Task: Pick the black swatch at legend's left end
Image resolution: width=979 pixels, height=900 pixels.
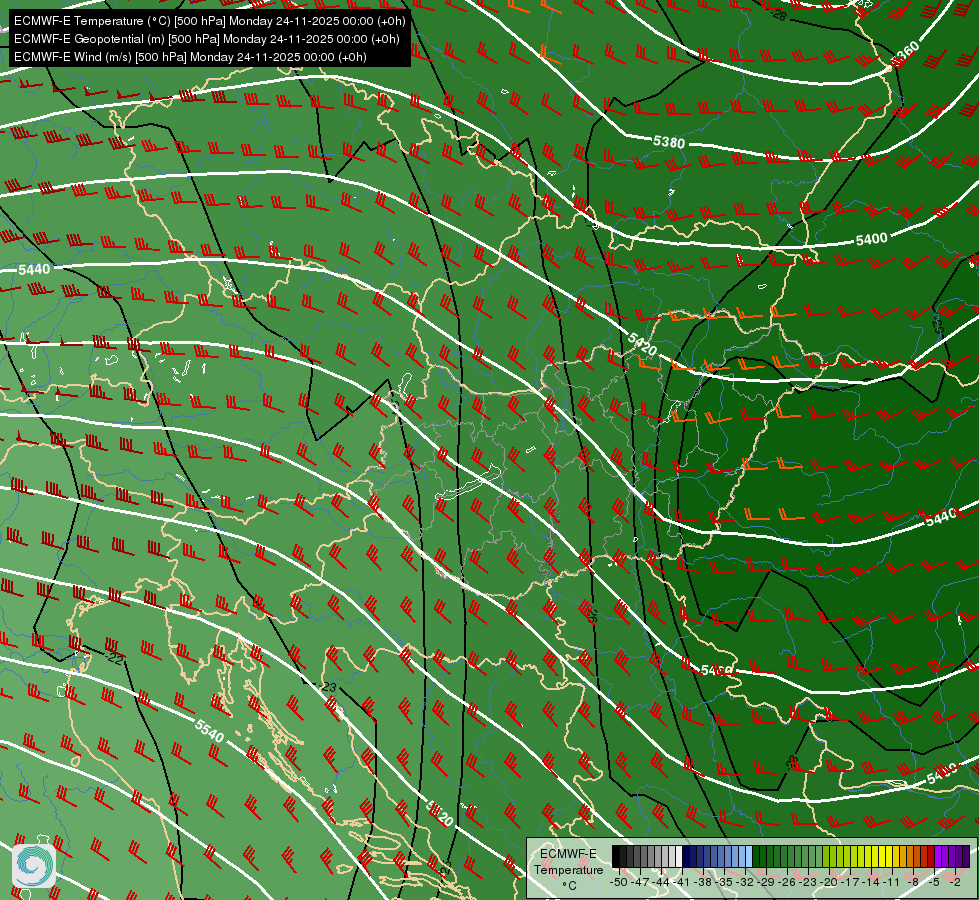Action: (x=616, y=856)
